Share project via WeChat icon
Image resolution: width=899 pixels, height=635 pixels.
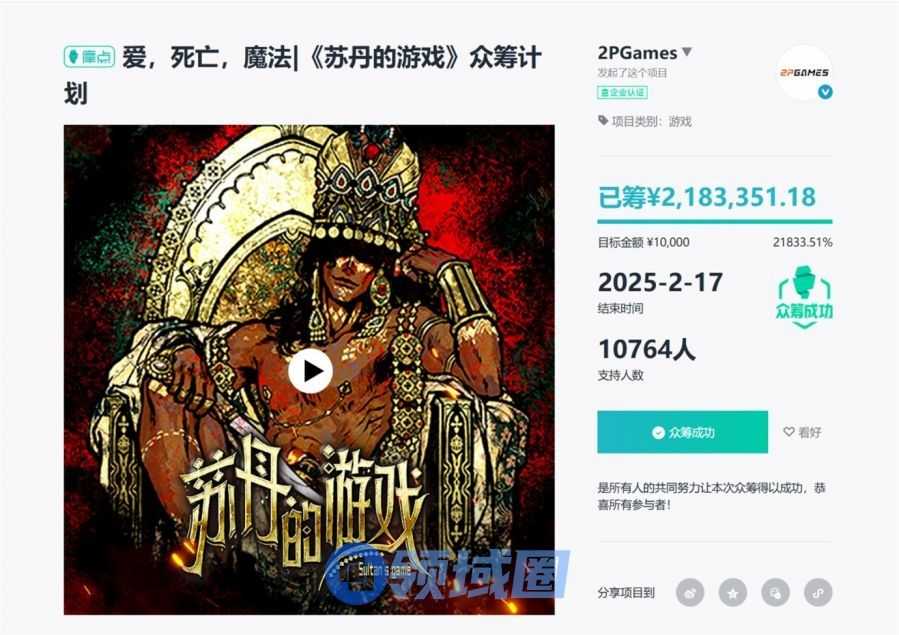pos(775,593)
